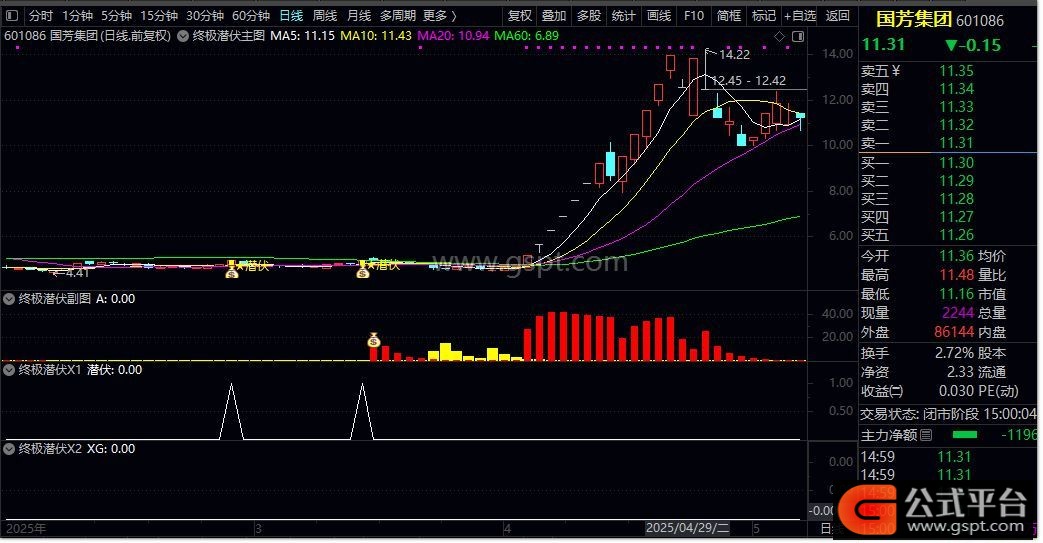This screenshot has width=1043, height=543.
Task: Click the diamond icon in the chart header
Action: (780, 36)
